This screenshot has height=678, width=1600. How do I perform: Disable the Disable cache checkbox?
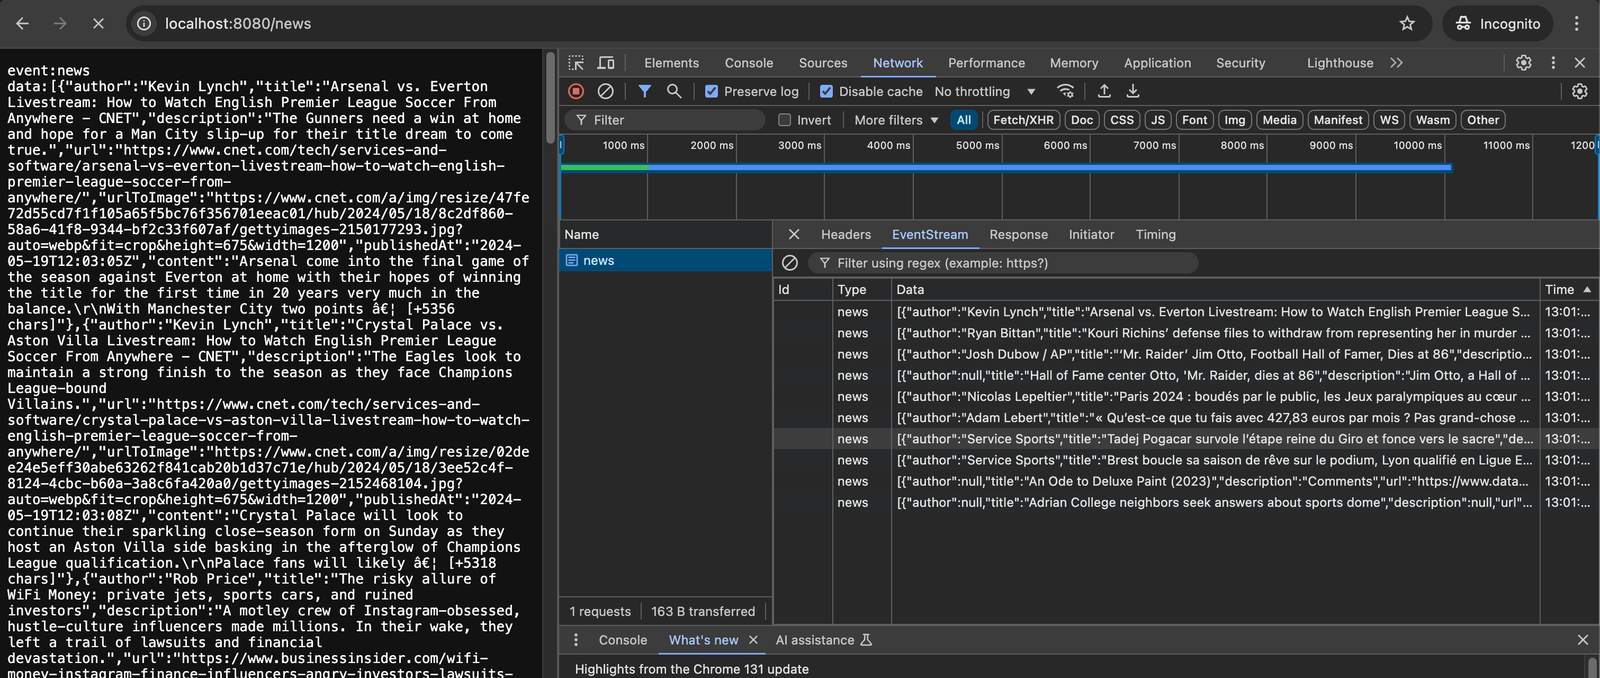click(826, 91)
